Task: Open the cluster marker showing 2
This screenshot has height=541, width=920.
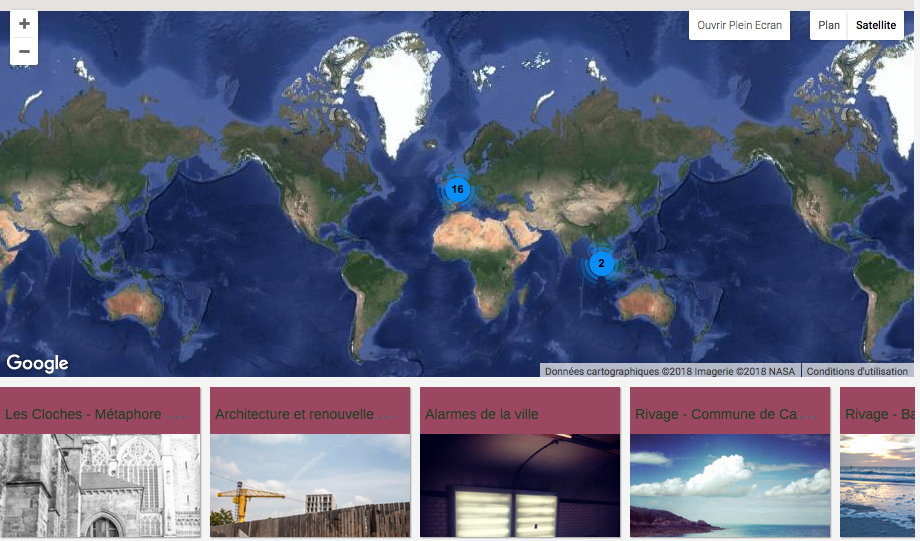Action: pyautogui.click(x=600, y=264)
